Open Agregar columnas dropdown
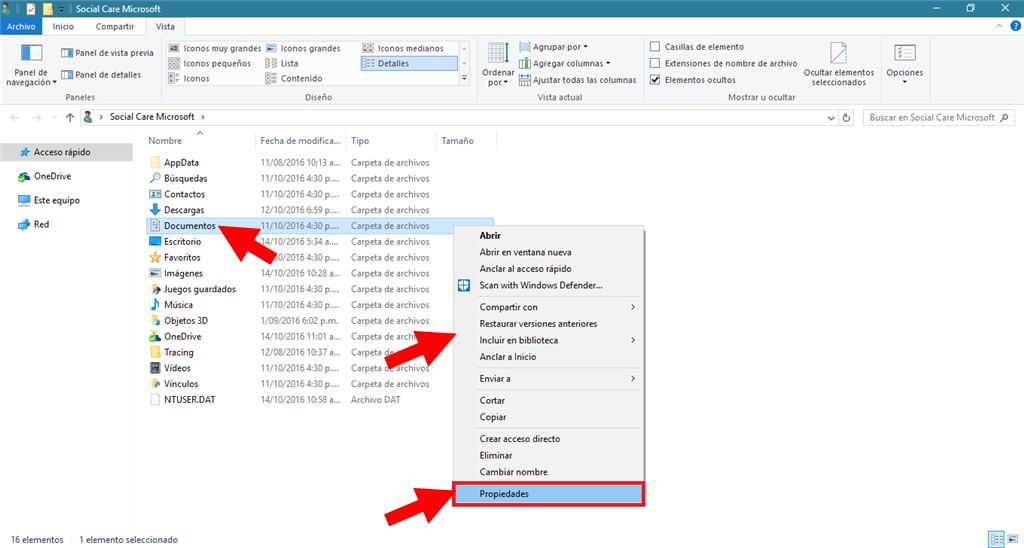 pyautogui.click(x=565, y=63)
